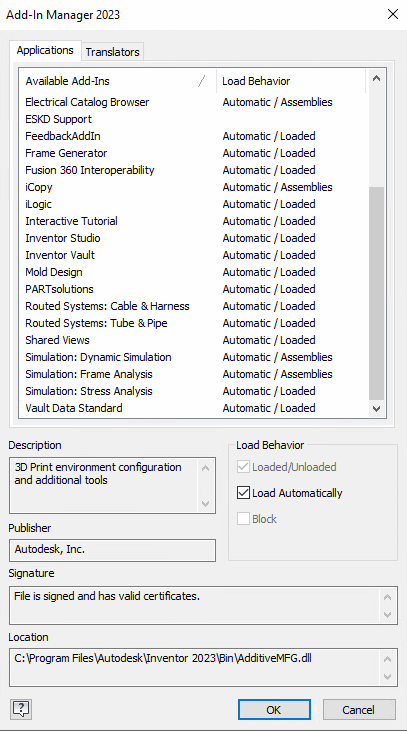Click the Cancel button
This screenshot has width=407, height=733.
tap(358, 710)
